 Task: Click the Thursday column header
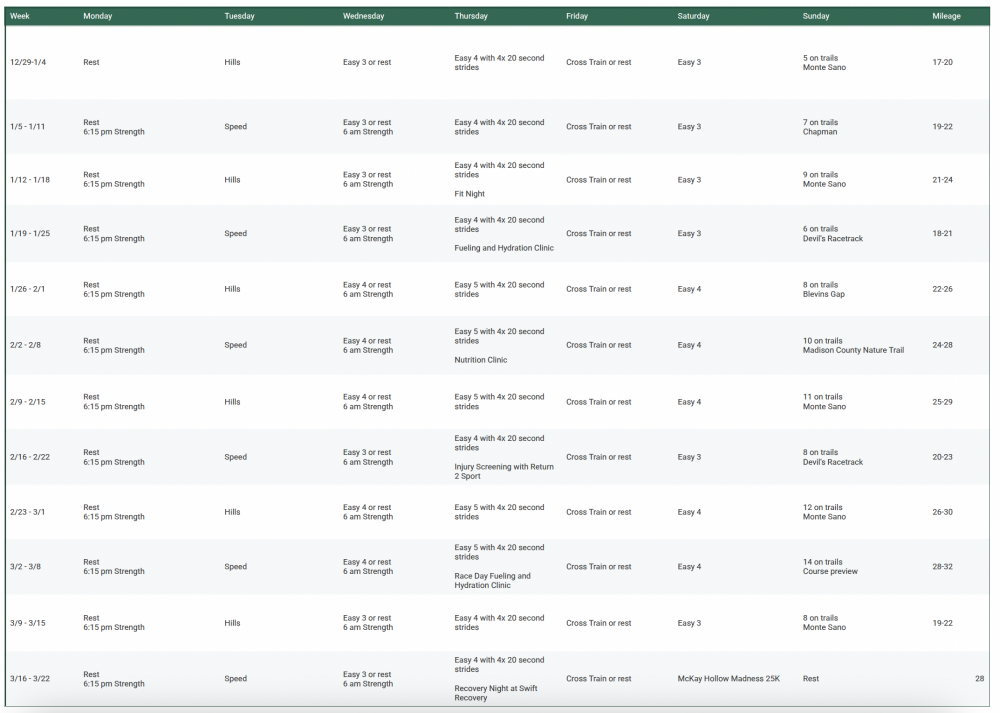pyautogui.click(x=471, y=16)
